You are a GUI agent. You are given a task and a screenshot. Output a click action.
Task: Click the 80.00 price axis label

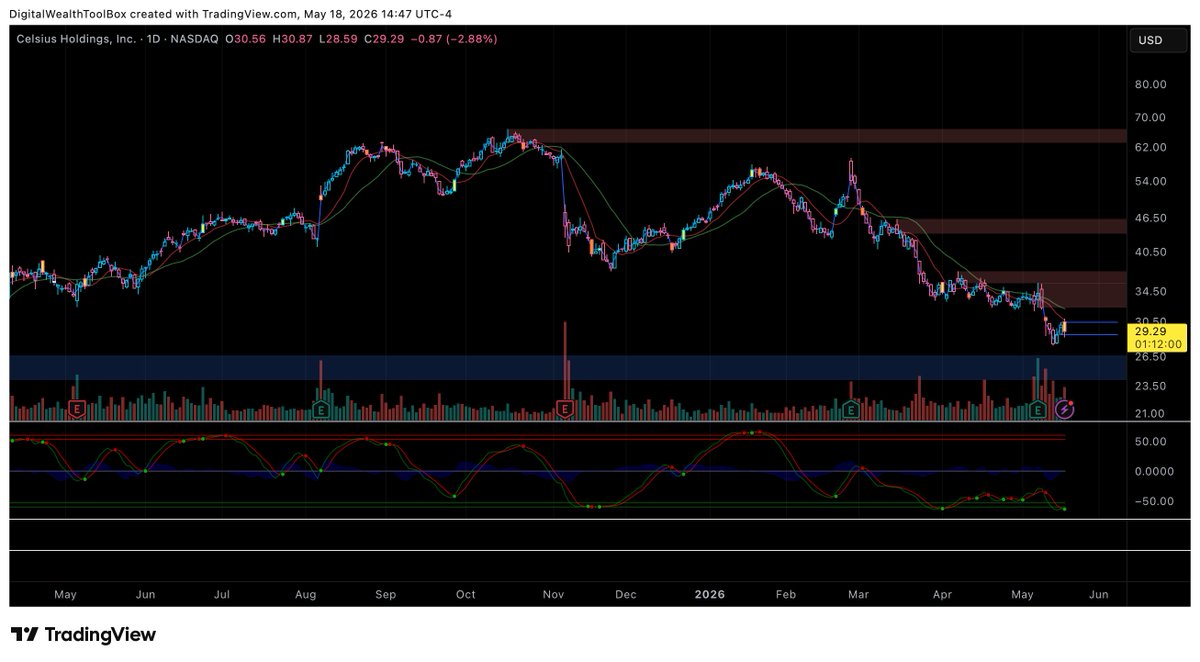tap(1152, 85)
